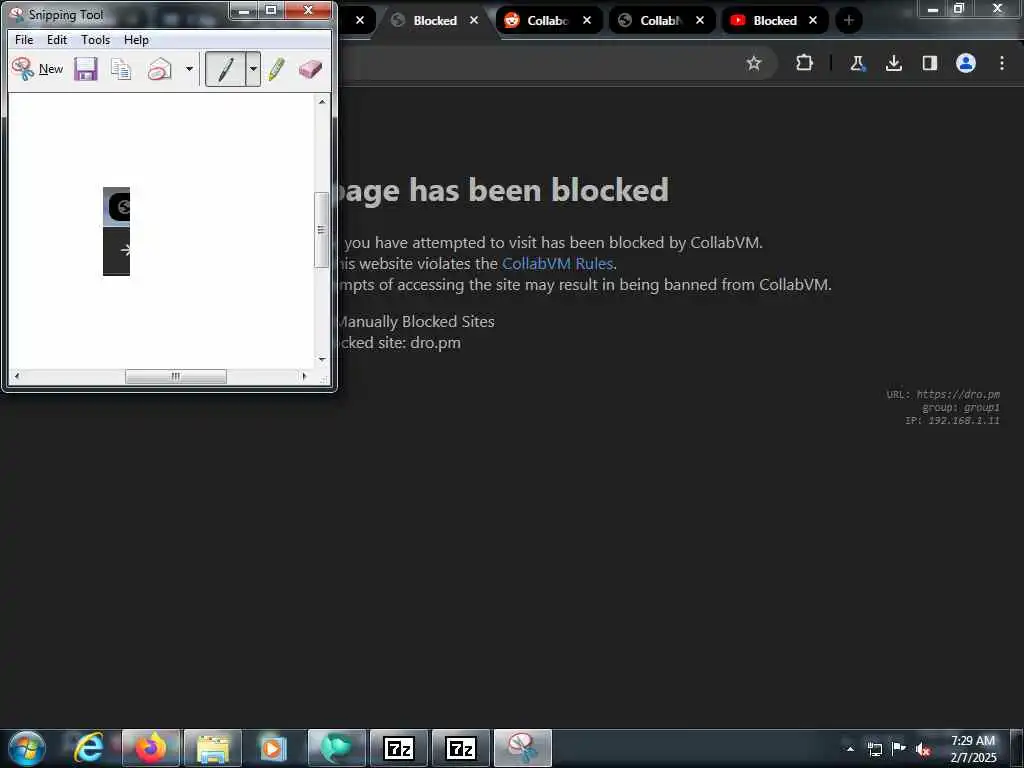This screenshot has height=768, width=1024.
Task: Open the File menu in Snipping Tool
Action: coord(24,40)
